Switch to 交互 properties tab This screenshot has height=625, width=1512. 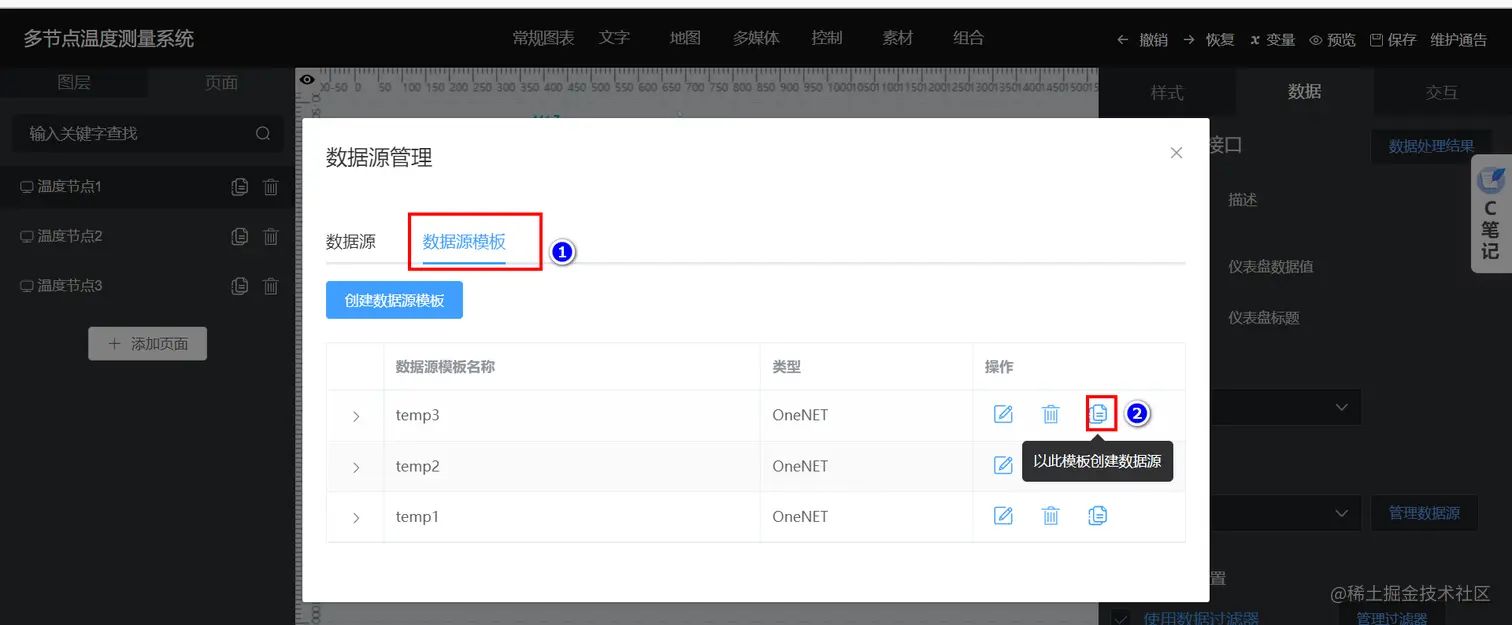1442,92
